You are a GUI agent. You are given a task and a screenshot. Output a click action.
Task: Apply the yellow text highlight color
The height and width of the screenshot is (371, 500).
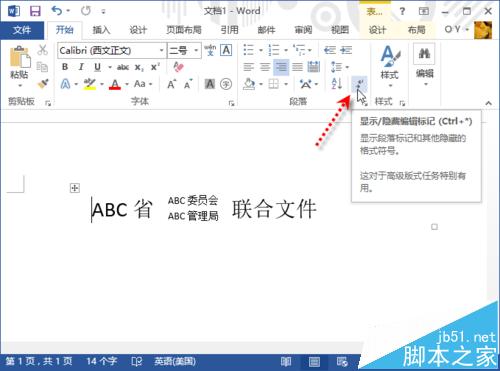coord(90,84)
